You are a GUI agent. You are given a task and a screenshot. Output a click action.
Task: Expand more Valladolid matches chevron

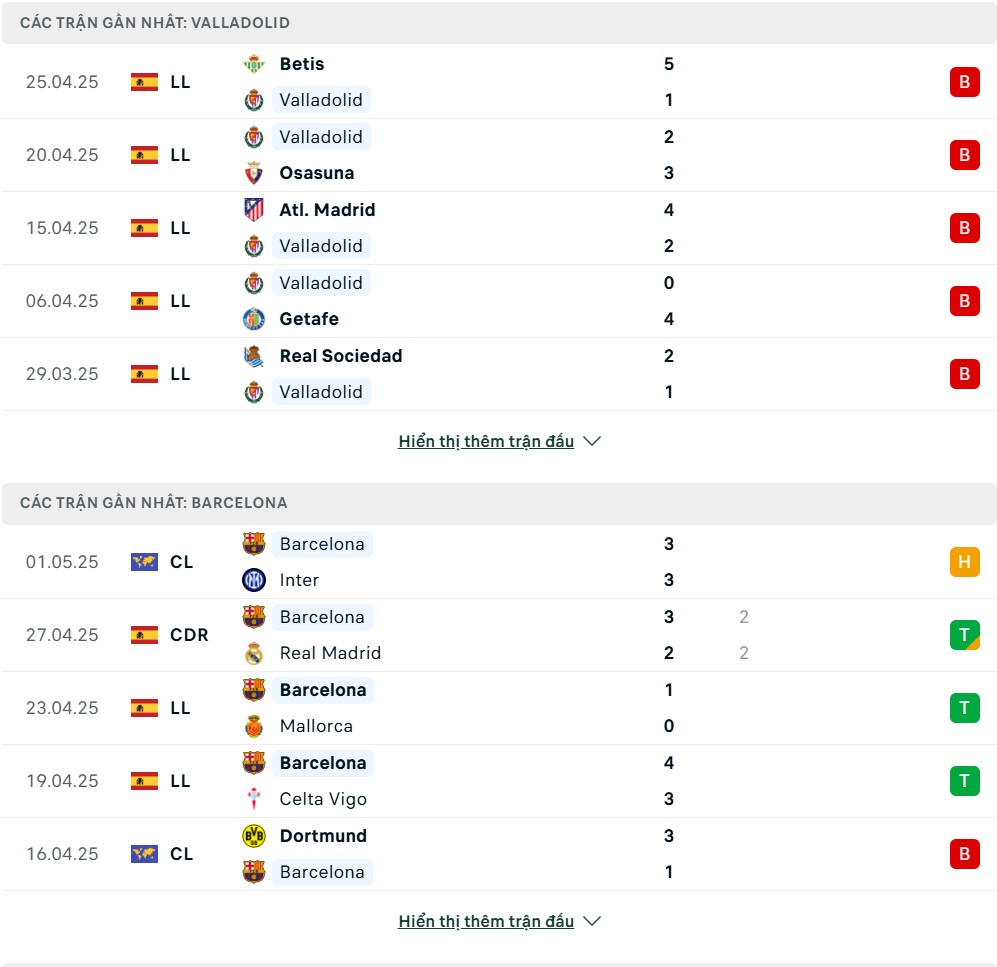592,441
